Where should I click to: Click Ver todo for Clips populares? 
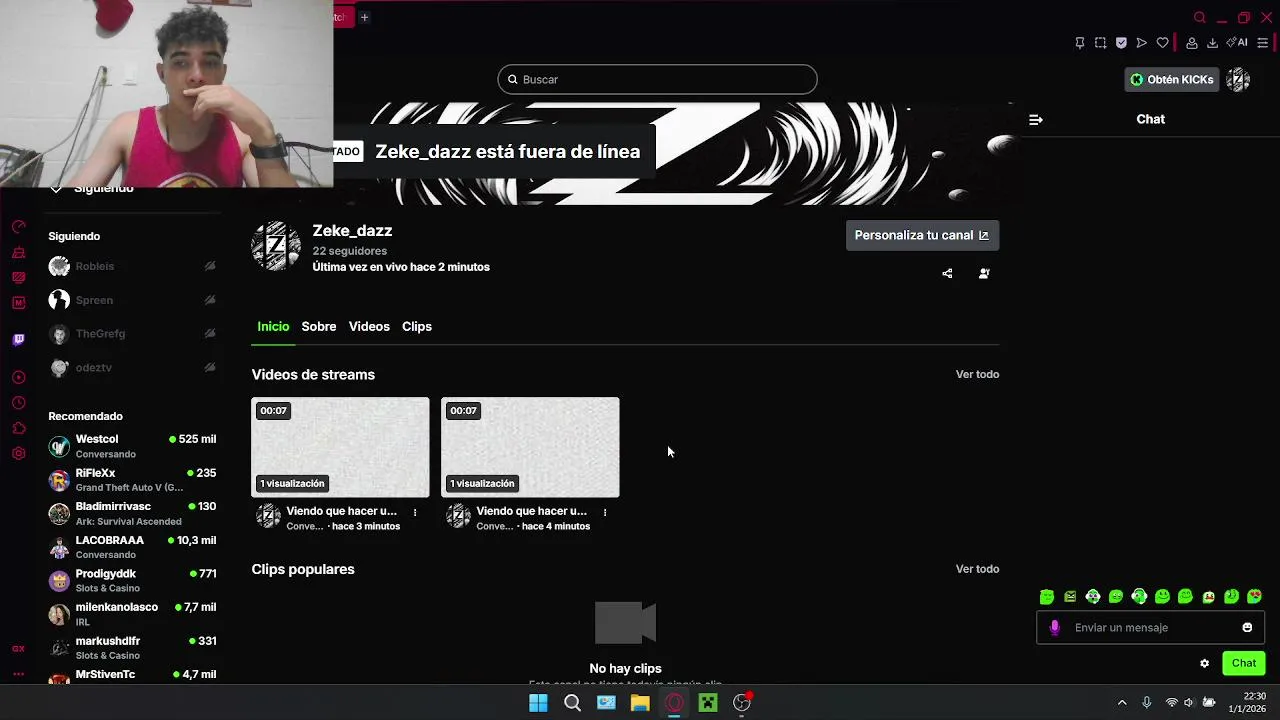[x=977, y=569]
